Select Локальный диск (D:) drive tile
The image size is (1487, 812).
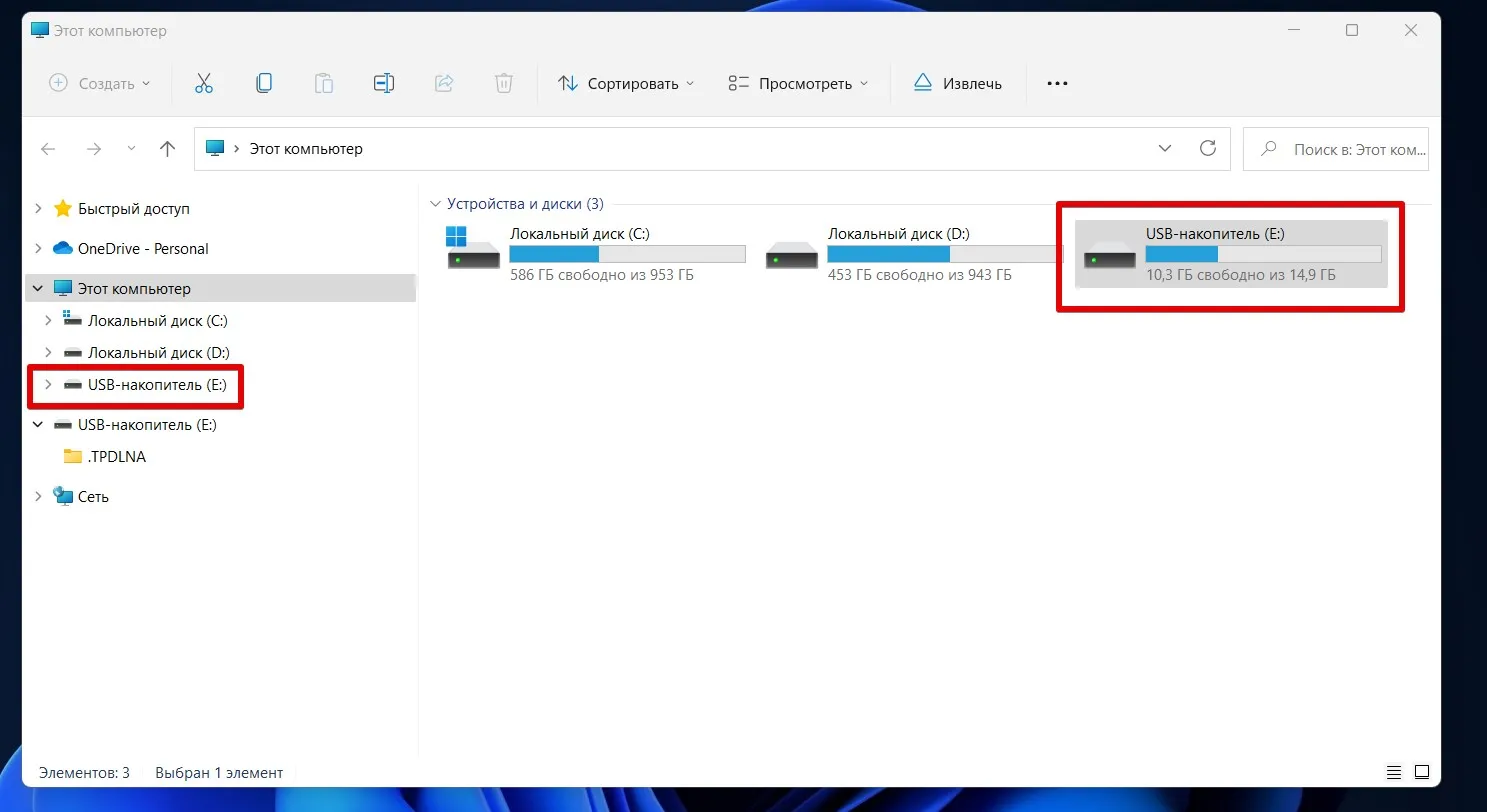click(x=912, y=254)
